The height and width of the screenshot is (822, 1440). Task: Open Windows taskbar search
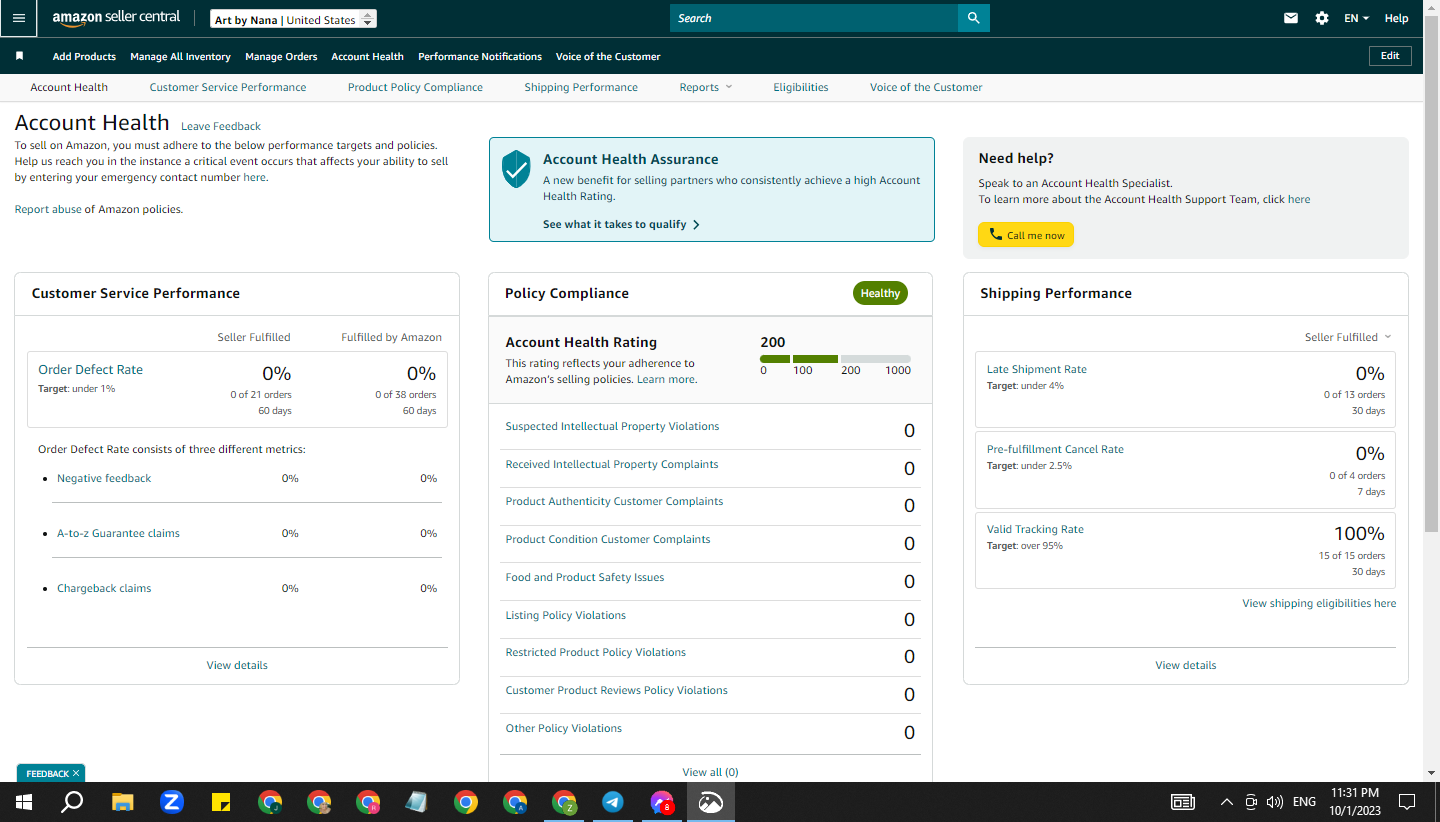[72, 802]
